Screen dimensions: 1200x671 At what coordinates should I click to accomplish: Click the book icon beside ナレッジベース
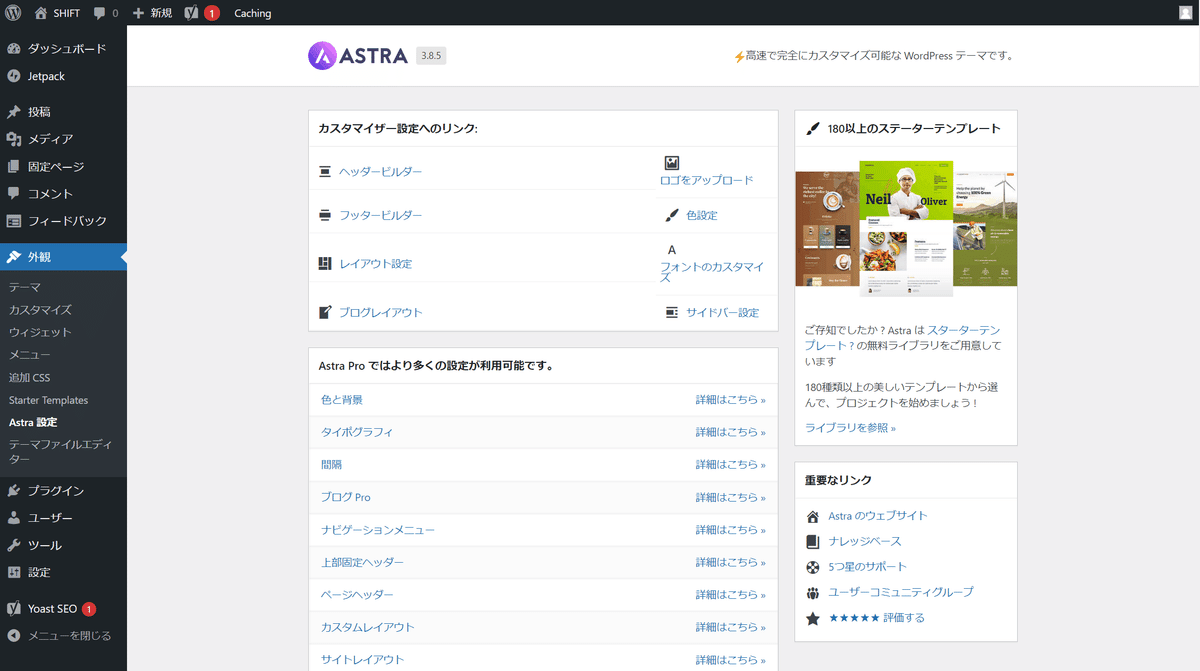(813, 542)
